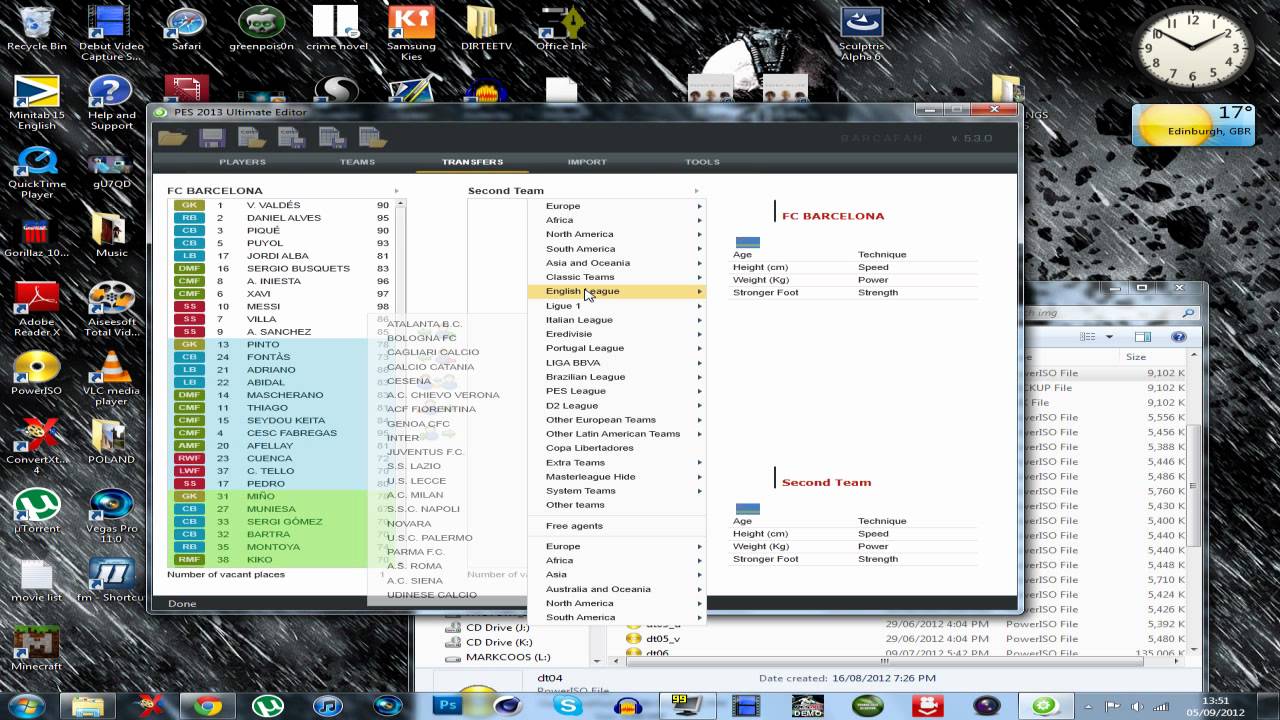Open Adobe Reader X desktop shortcut
The width and height of the screenshot is (1280, 720).
tap(37, 308)
